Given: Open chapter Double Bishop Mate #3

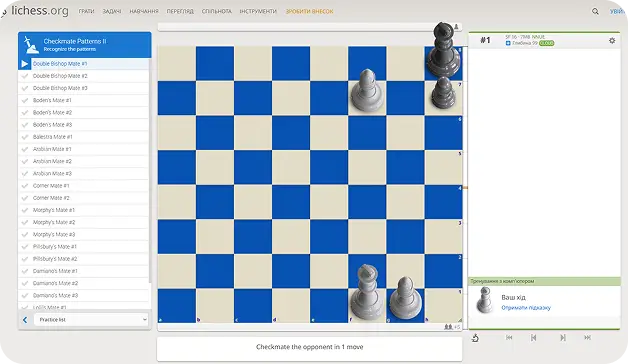Looking at the screenshot, I should pyautogui.click(x=84, y=88).
